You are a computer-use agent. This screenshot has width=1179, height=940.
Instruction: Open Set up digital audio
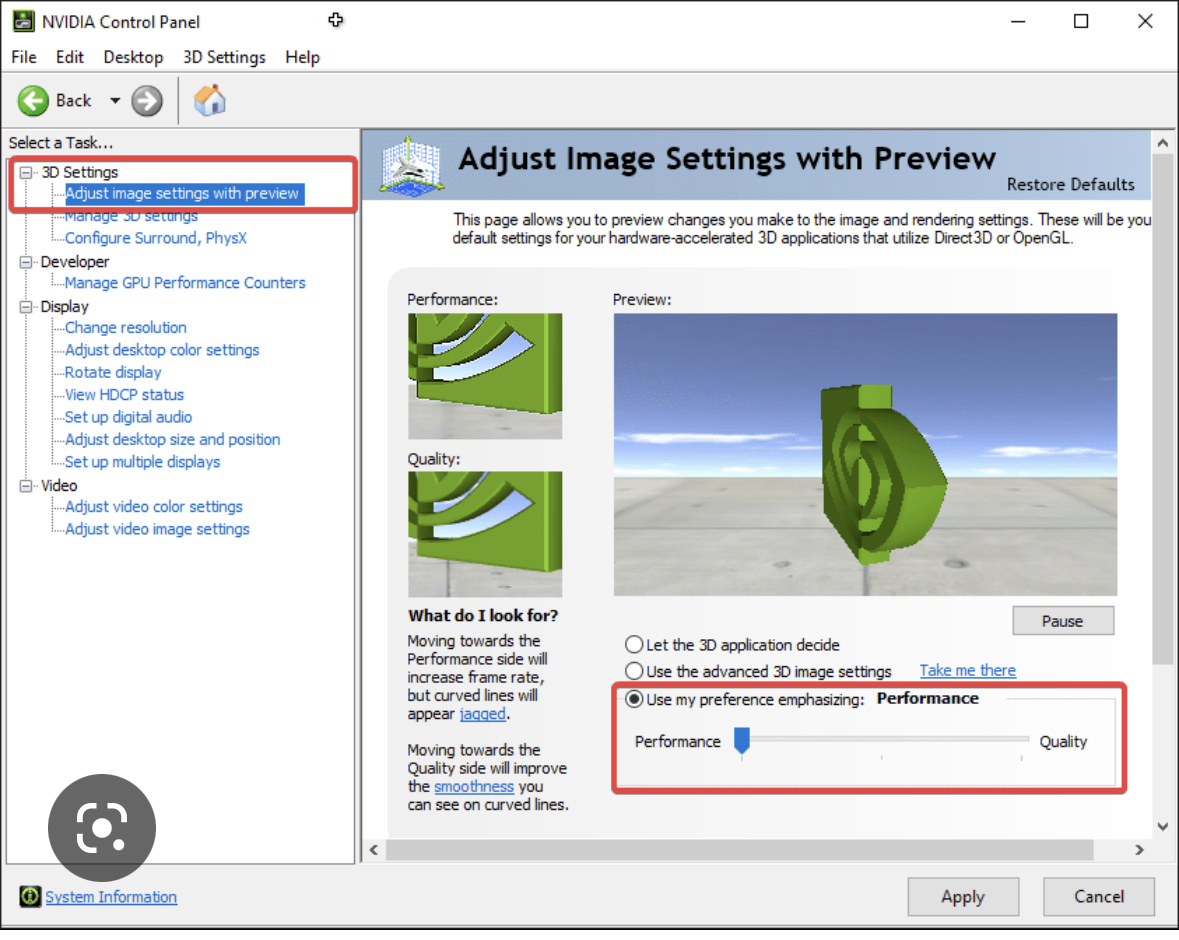[128, 417]
